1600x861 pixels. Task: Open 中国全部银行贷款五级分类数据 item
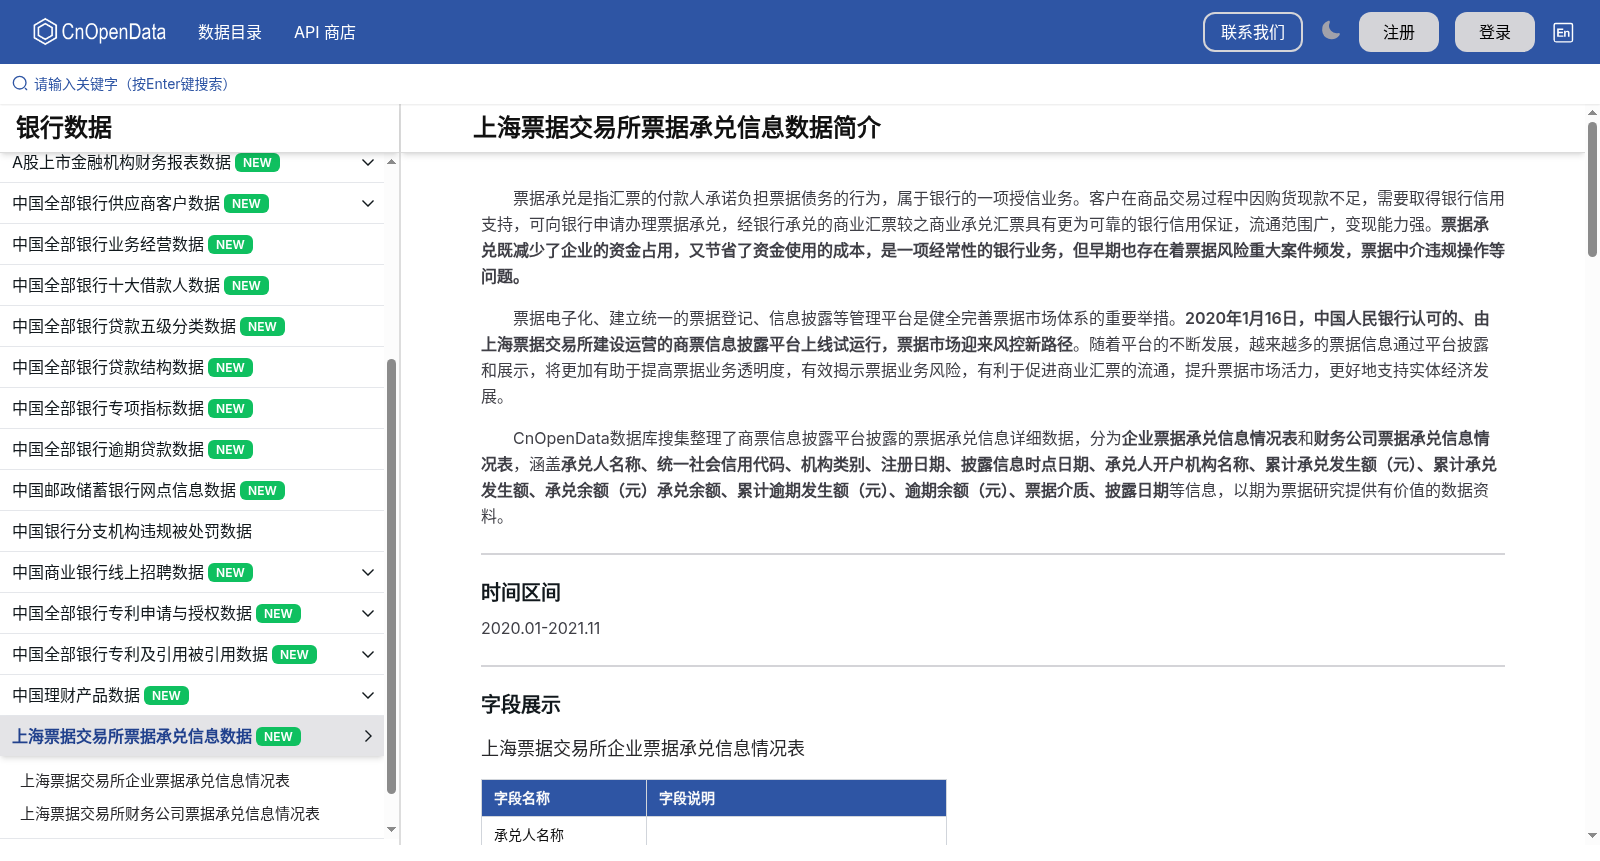coord(192,326)
